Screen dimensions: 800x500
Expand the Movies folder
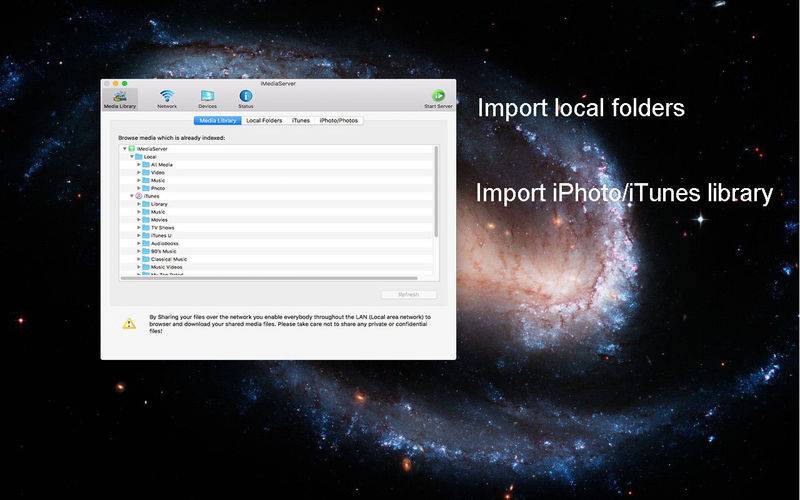[x=138, y=220]
